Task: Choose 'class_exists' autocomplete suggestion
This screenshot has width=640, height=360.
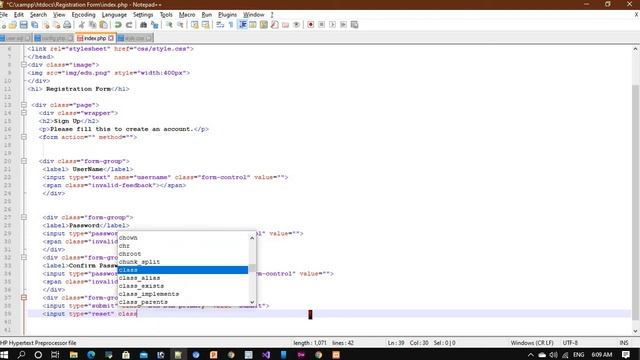Action: [x=182, y=286]
